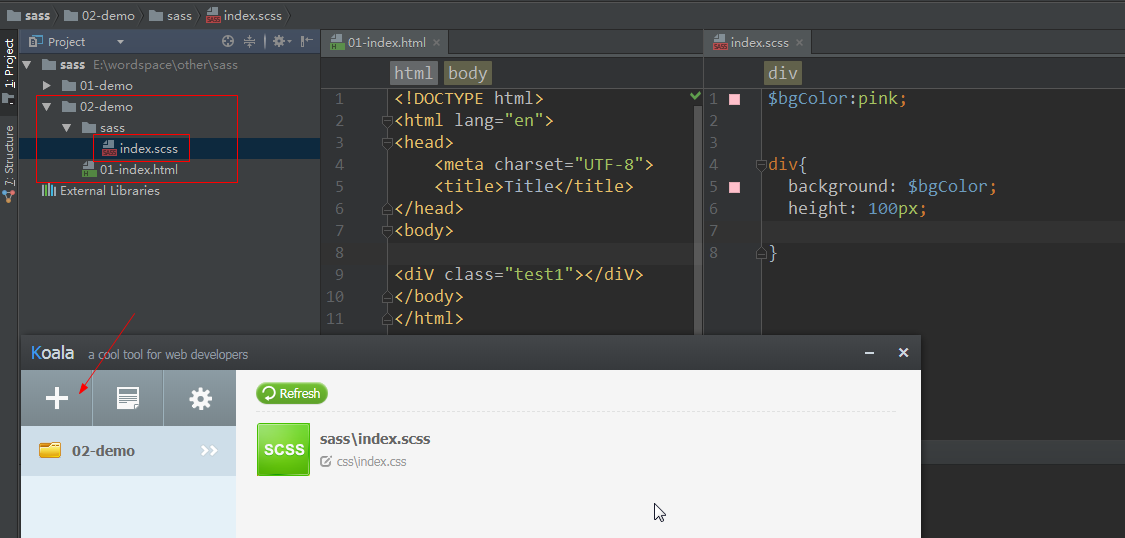
Task: Click the pink color swatch on SCSS line 1
Action: [734, 99]
